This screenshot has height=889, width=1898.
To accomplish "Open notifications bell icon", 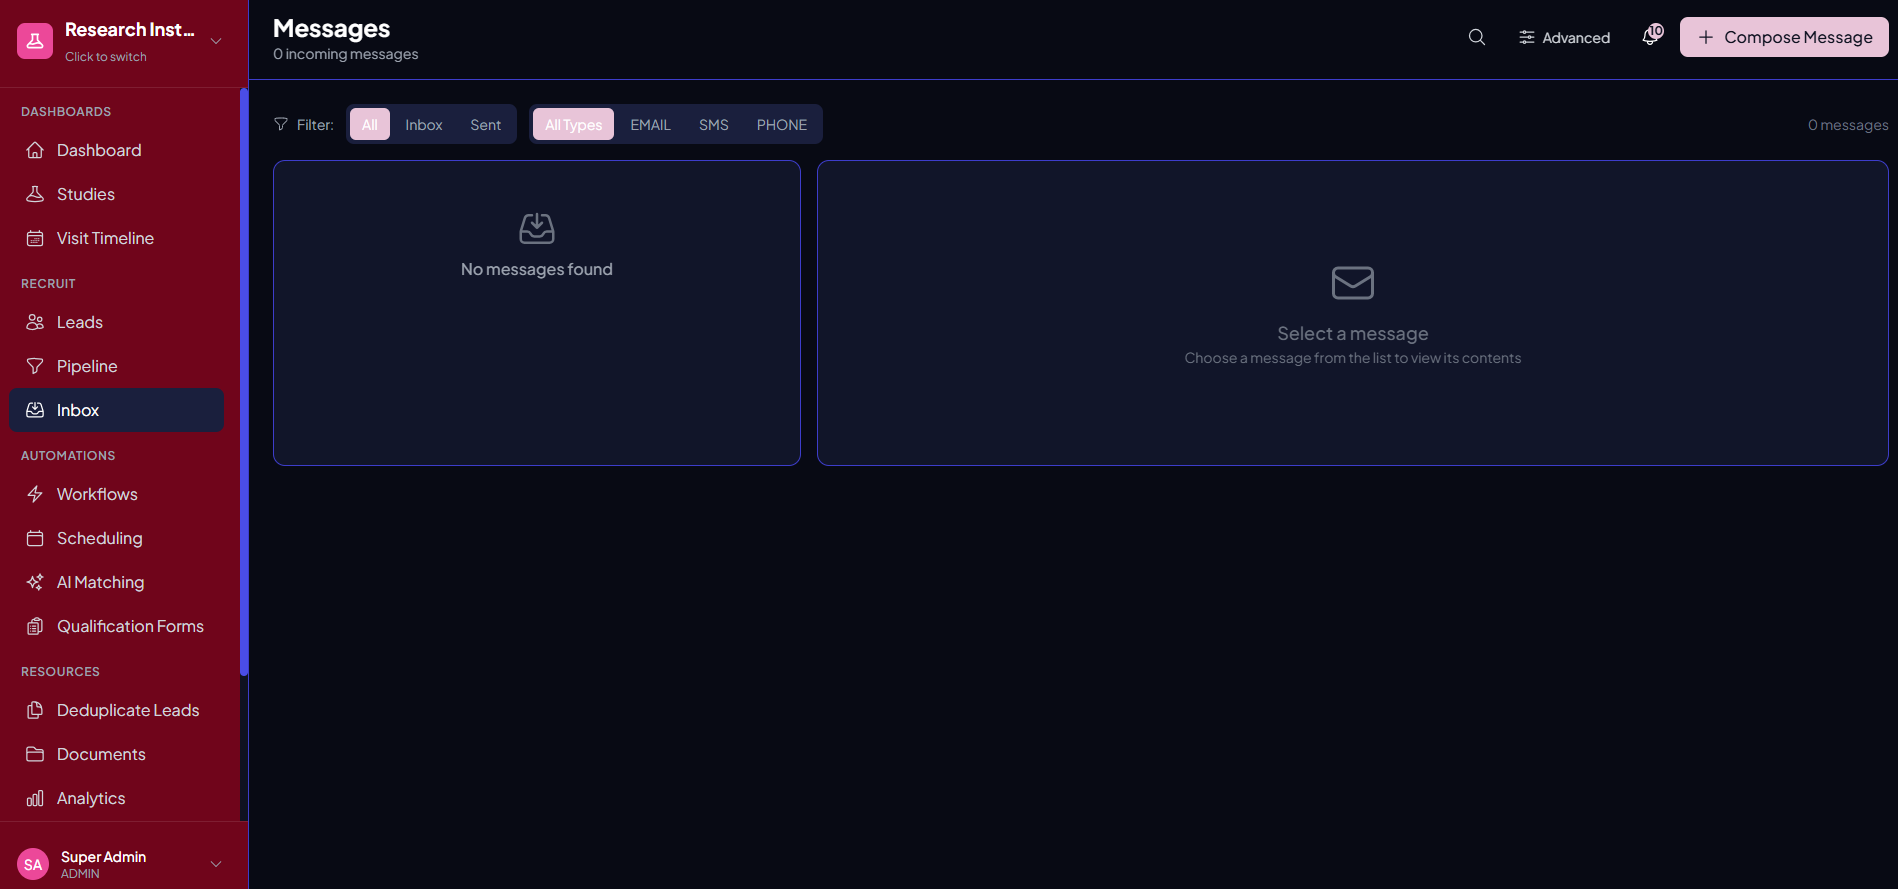I will pos(1652,36).
